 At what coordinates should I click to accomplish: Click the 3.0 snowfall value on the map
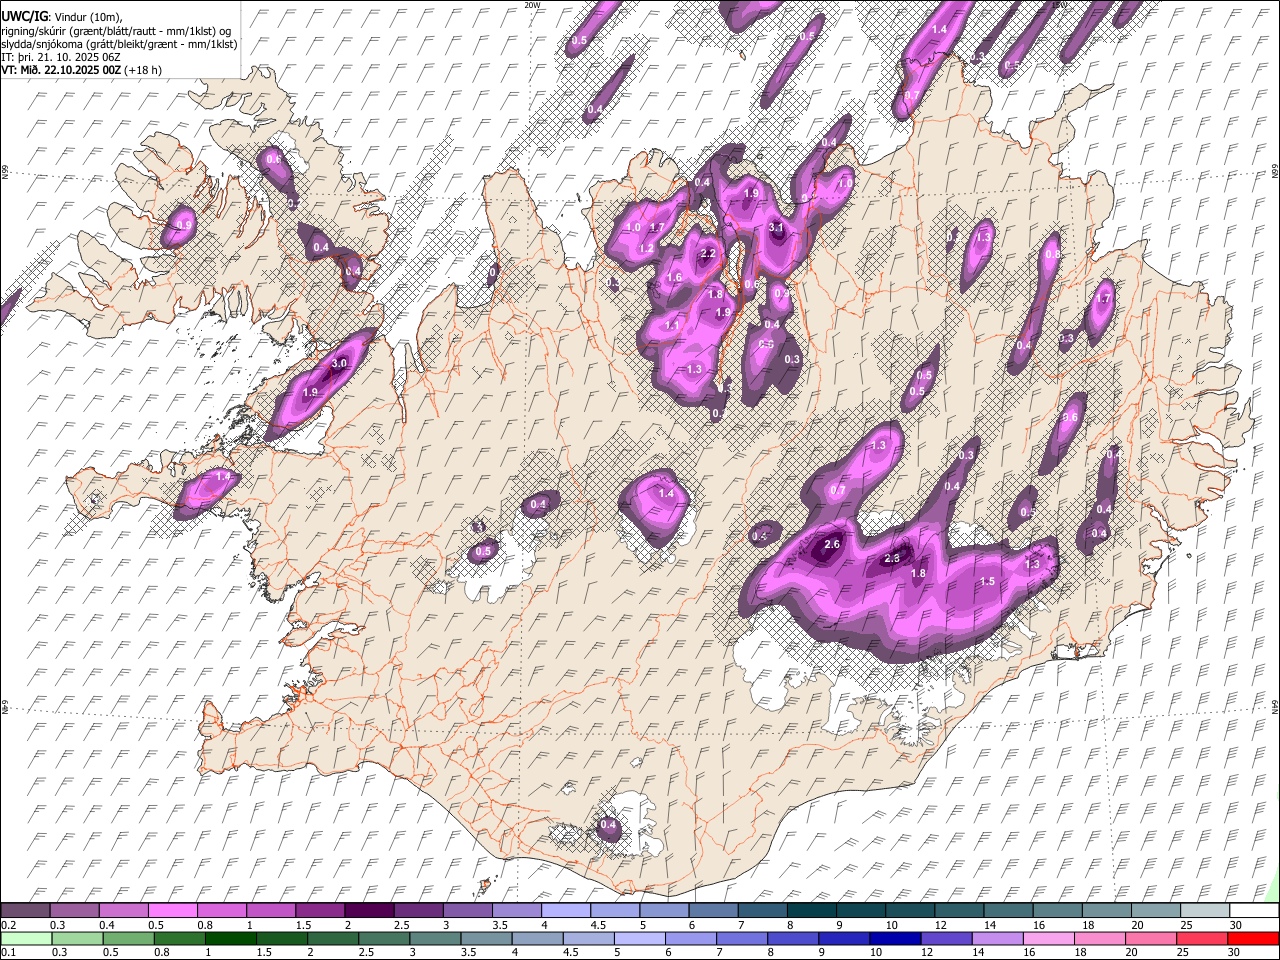coord(339,364)
